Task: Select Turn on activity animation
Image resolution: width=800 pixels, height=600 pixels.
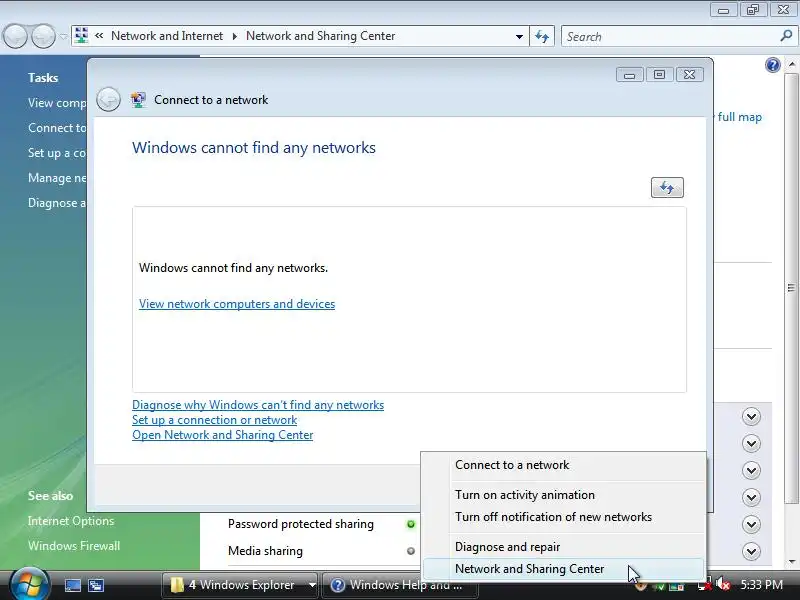Action: click(x=563, y=495)
